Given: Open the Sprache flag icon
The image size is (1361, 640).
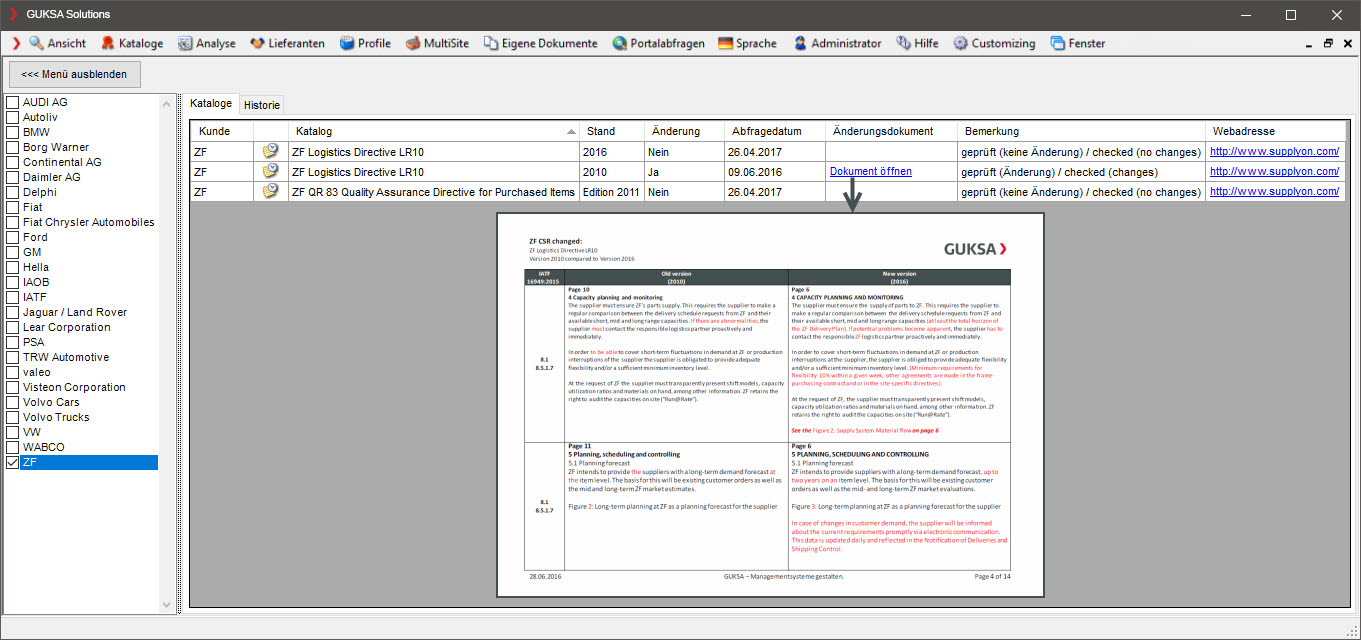Looking at the screenshot, I should tap(725, 43).
